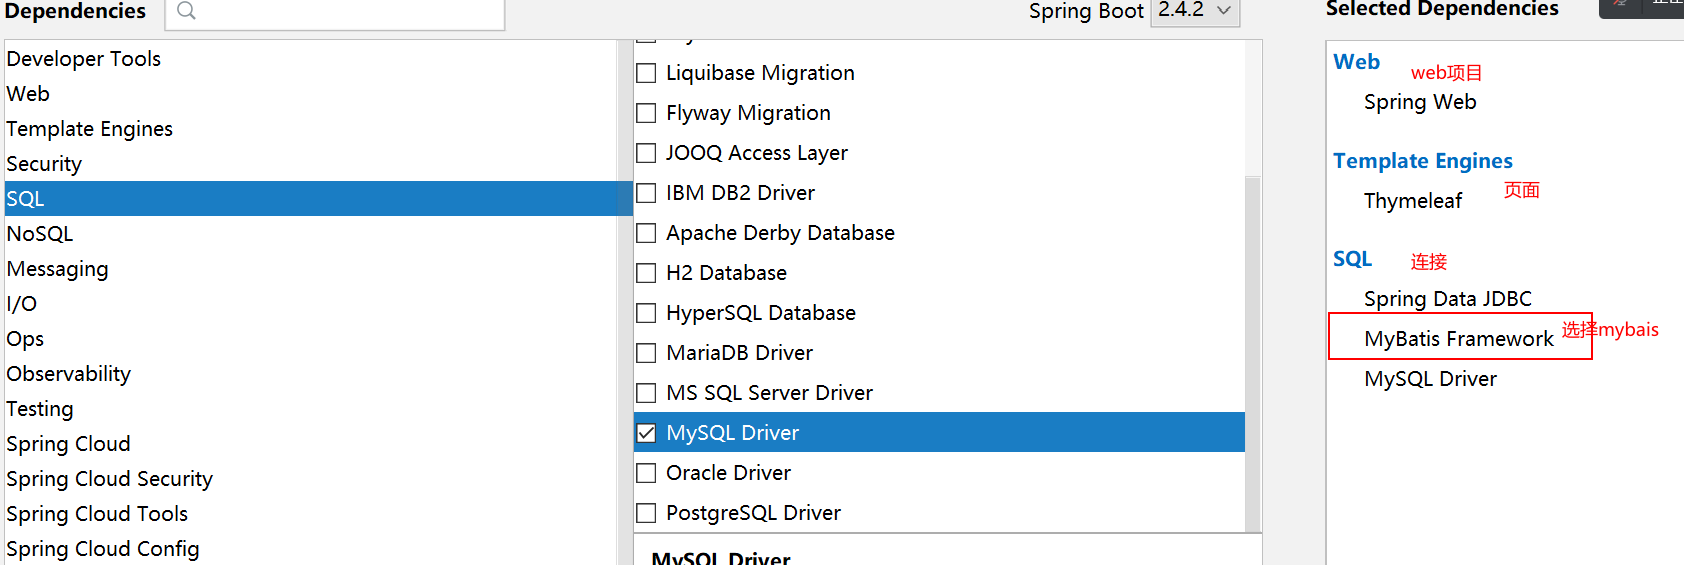Click the MySQL Driver description heading below list
The height and width of the screenshot is (565, 1684).
(x=721, y=557)
